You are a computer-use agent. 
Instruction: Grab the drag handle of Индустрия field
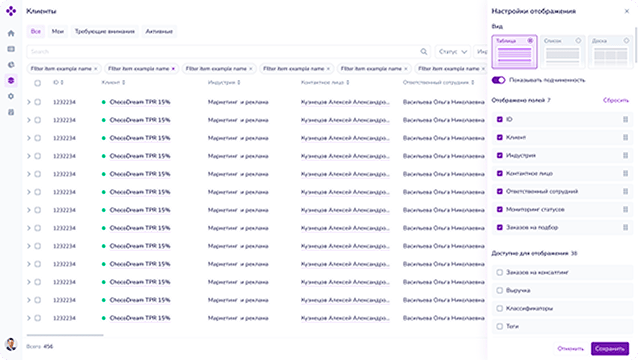click(625, 155)
